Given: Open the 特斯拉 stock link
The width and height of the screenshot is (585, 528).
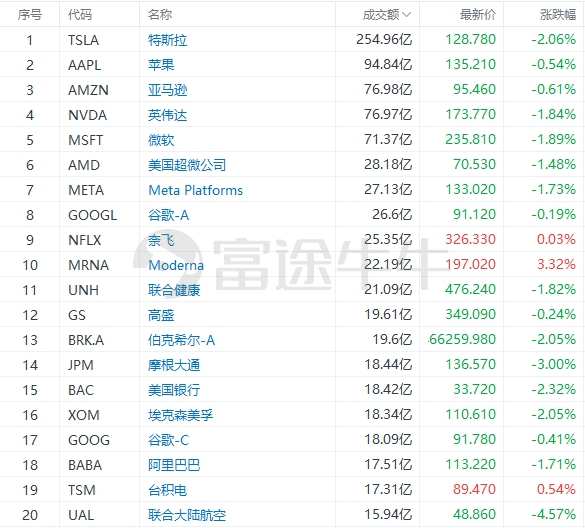Looking at the screenshot, I should pos(168,40).
